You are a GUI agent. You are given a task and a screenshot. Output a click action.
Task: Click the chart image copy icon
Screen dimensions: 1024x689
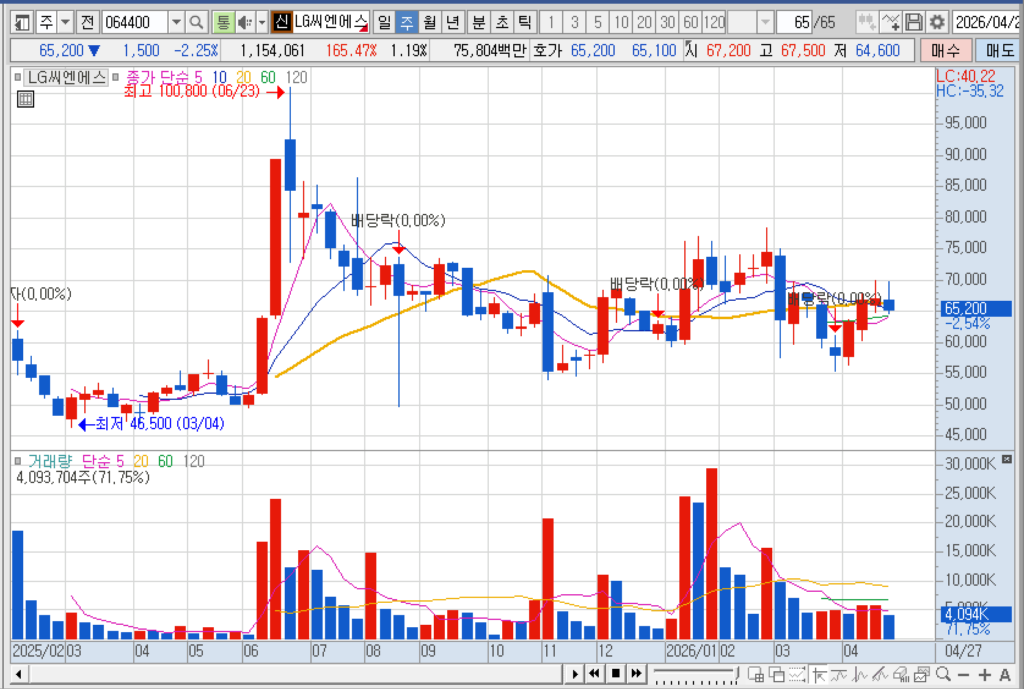[921, 674]
